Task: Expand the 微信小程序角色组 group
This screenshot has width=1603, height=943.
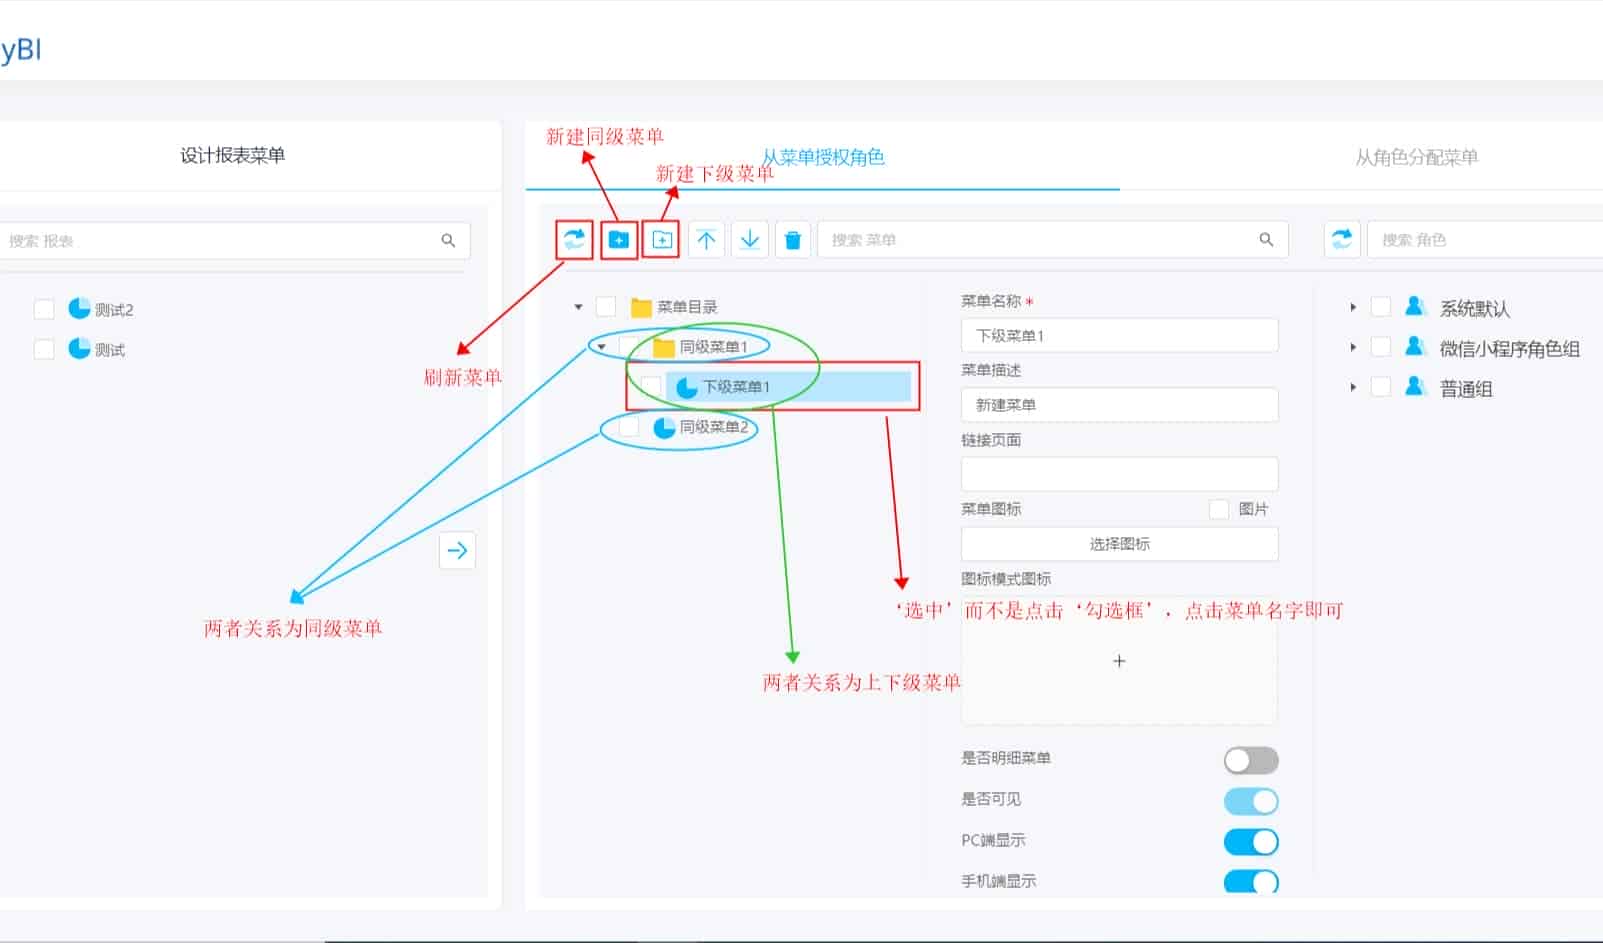Action: 1353,347
